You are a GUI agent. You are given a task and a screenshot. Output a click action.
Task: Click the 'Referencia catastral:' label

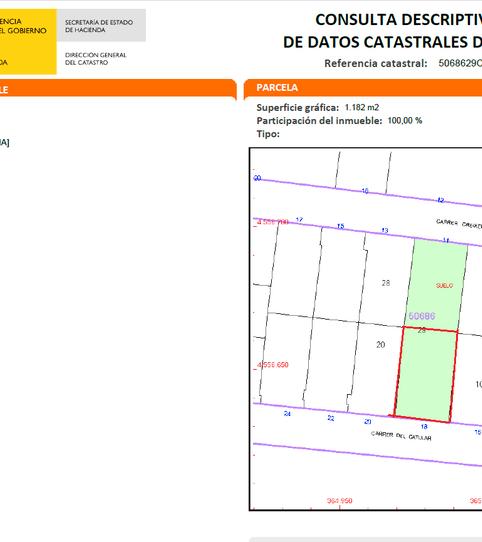tap(376, 63)
